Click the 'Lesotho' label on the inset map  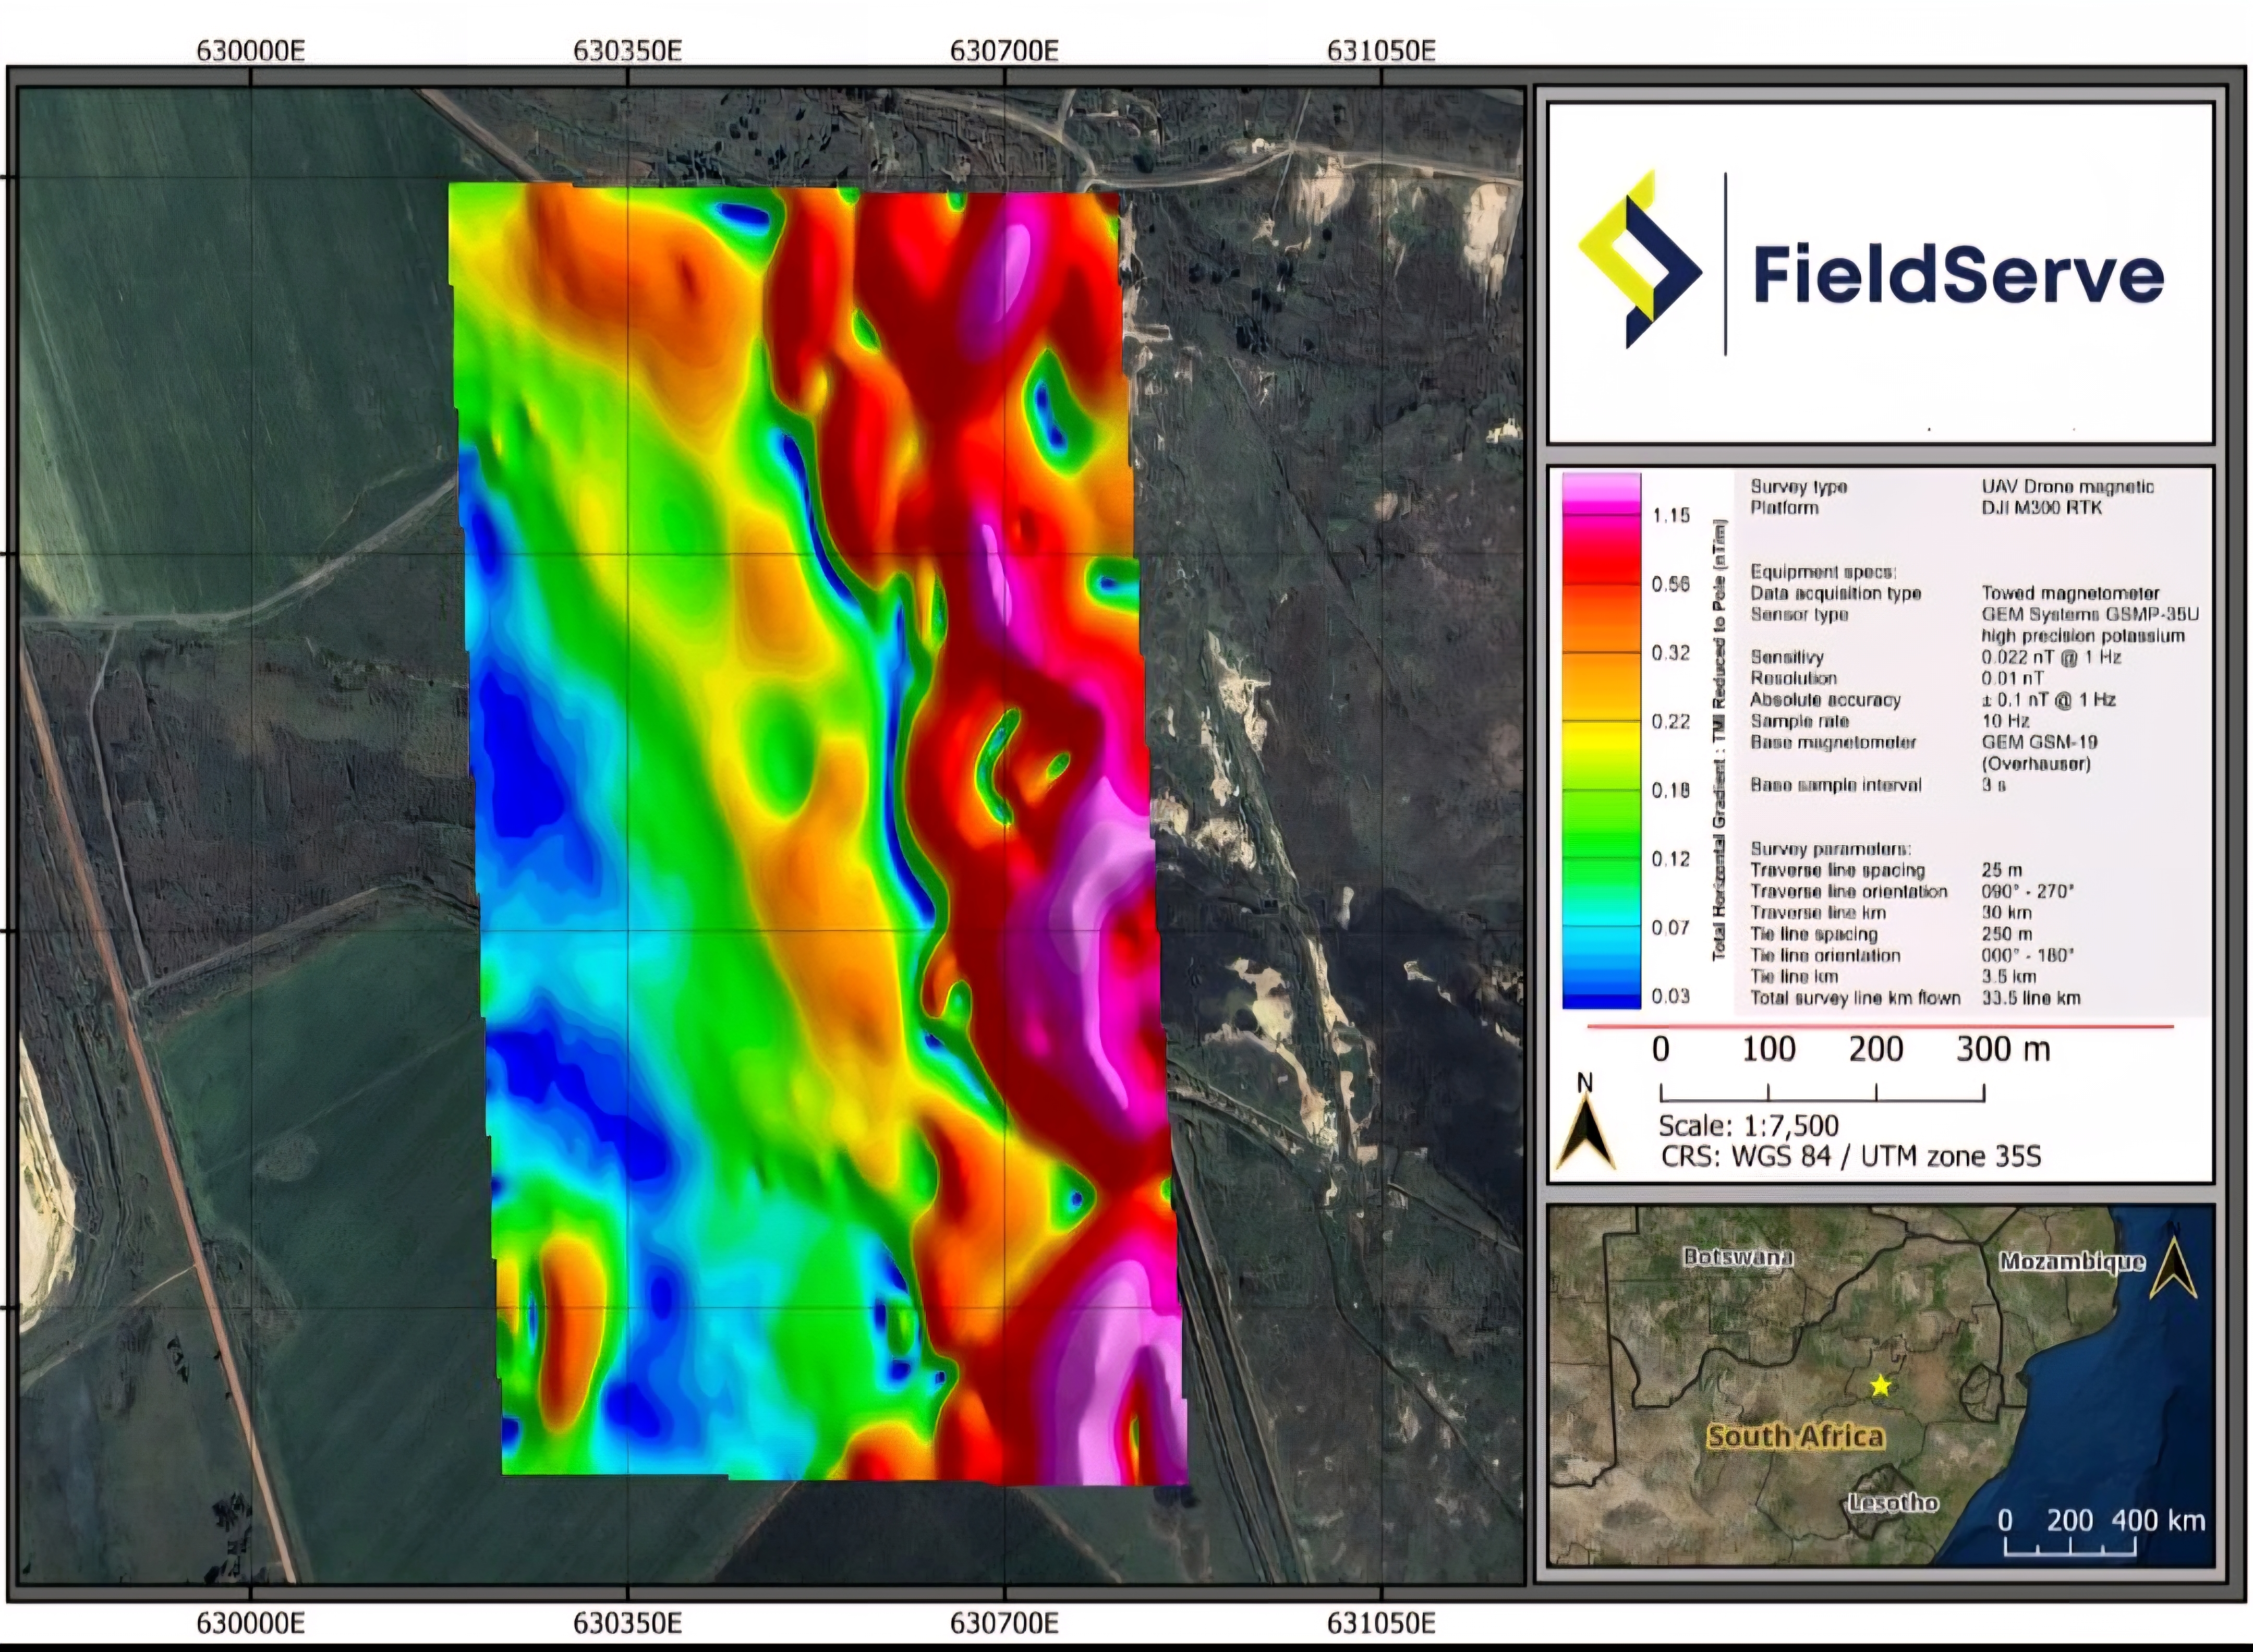(x=1893, y=1503)
